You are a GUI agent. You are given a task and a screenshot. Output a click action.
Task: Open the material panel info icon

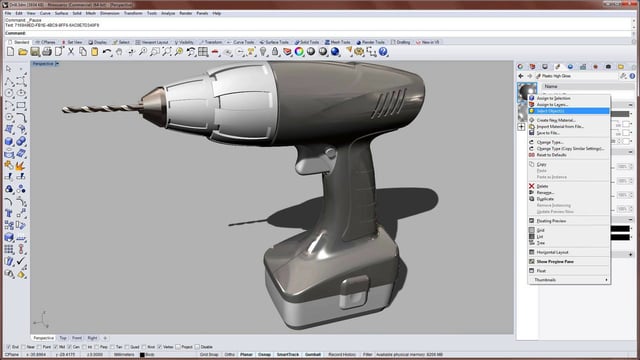632,76
